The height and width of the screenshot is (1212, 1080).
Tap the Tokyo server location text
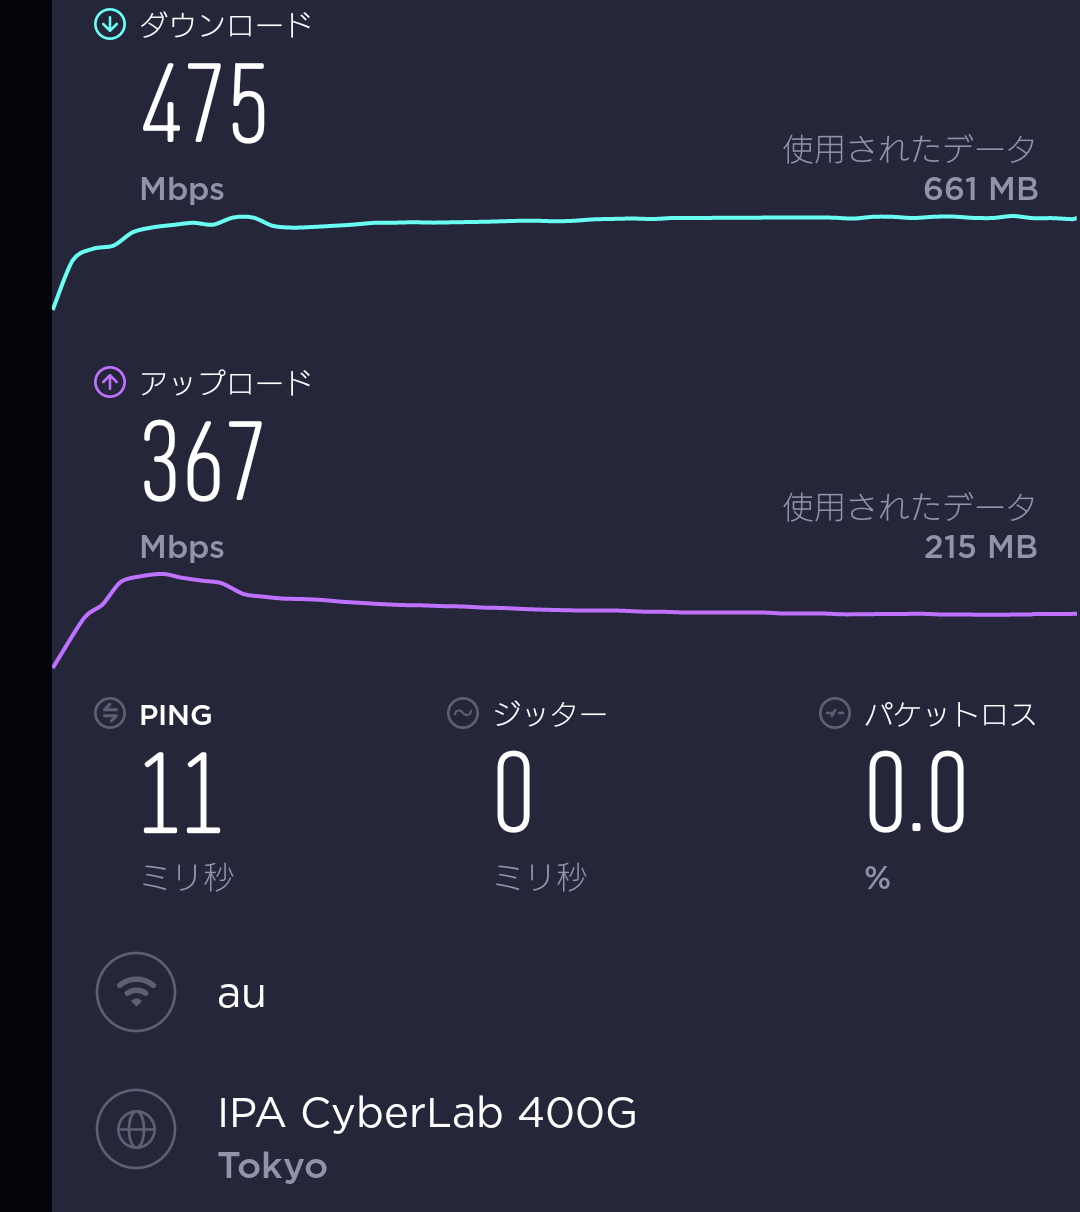[x=272, y=1166]
